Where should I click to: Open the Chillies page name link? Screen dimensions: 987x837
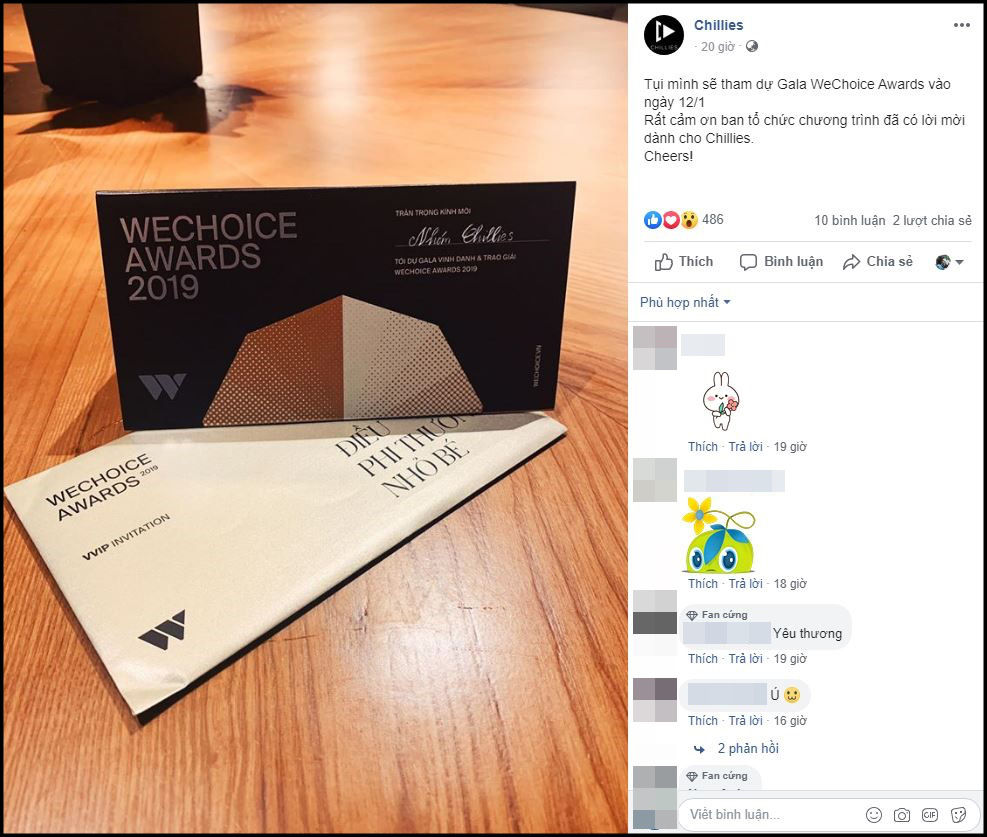coord(718,25)
